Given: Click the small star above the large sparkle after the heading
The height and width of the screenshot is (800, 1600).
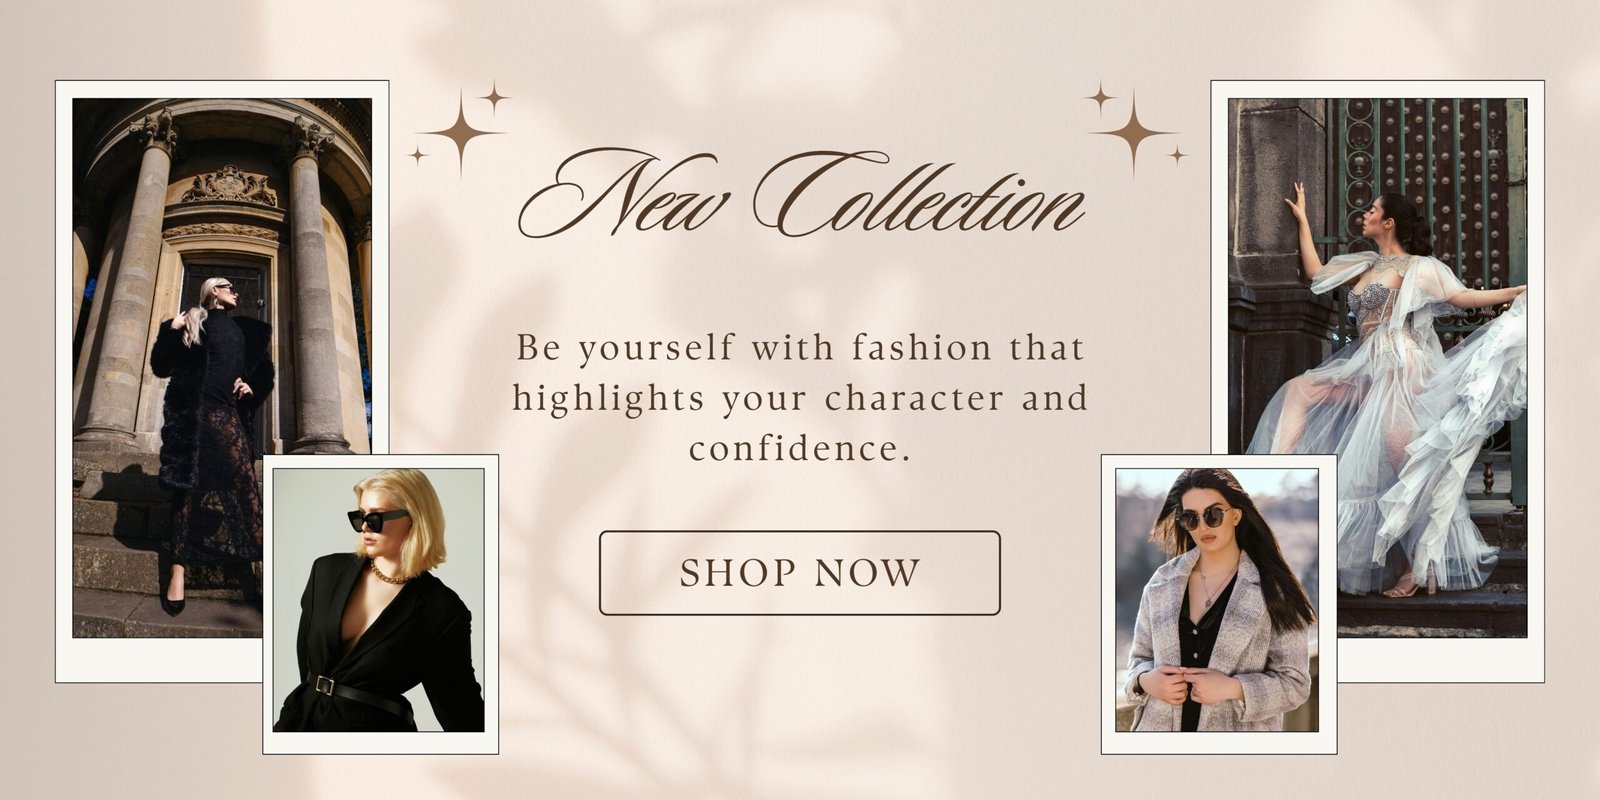Looking at the screenshot, I should coord(1100,97).
